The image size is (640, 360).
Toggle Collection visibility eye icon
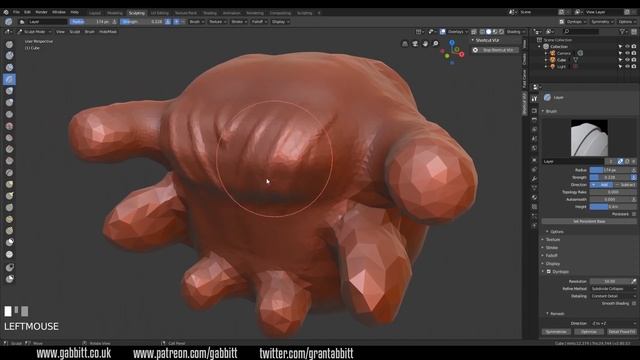click(627, 47)
